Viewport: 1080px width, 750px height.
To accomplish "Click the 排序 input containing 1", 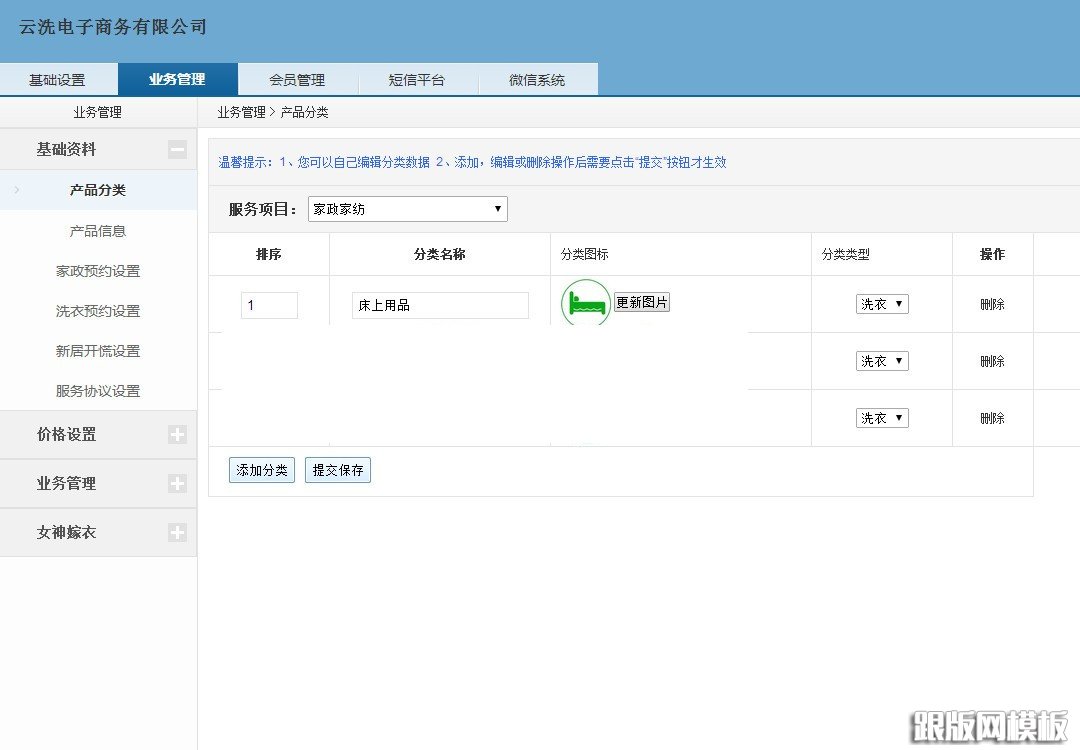I will point(269,304).
